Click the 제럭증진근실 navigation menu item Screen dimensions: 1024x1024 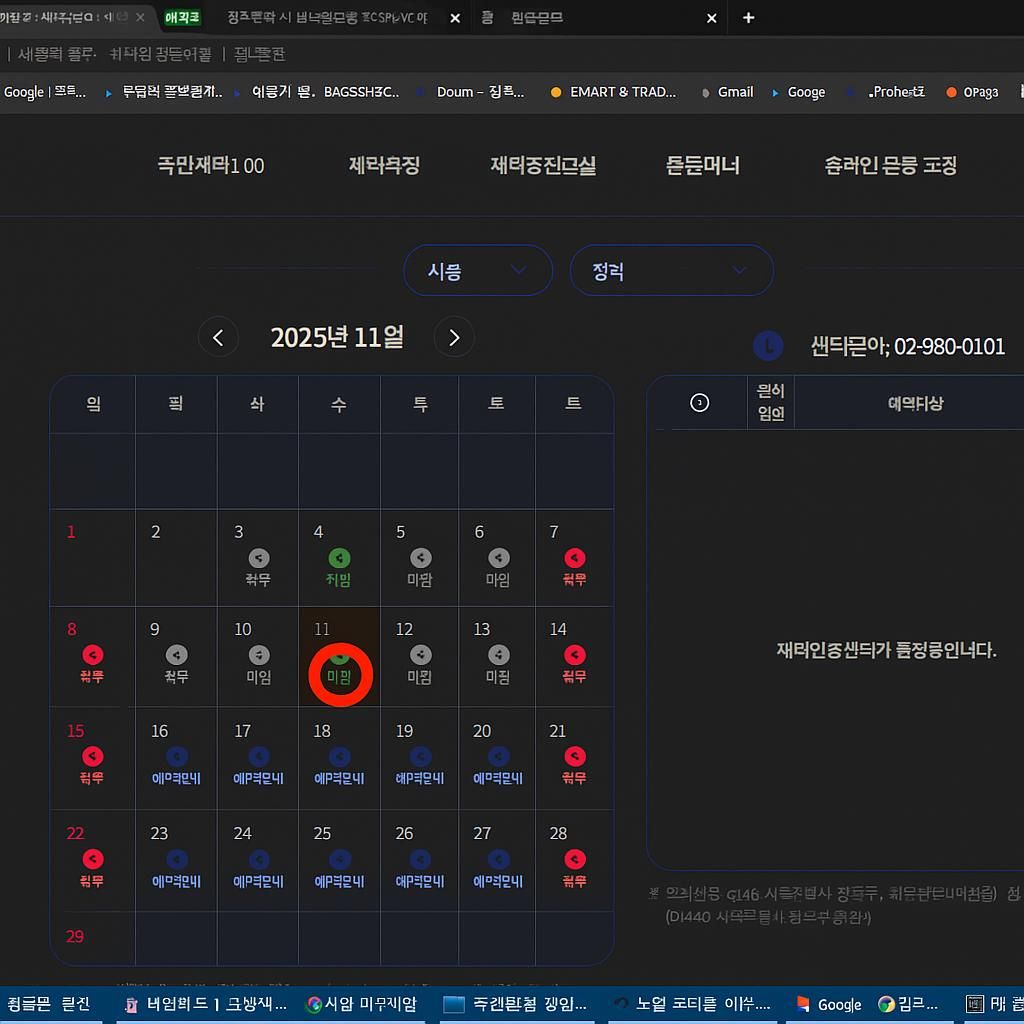(x=543, y=166)
